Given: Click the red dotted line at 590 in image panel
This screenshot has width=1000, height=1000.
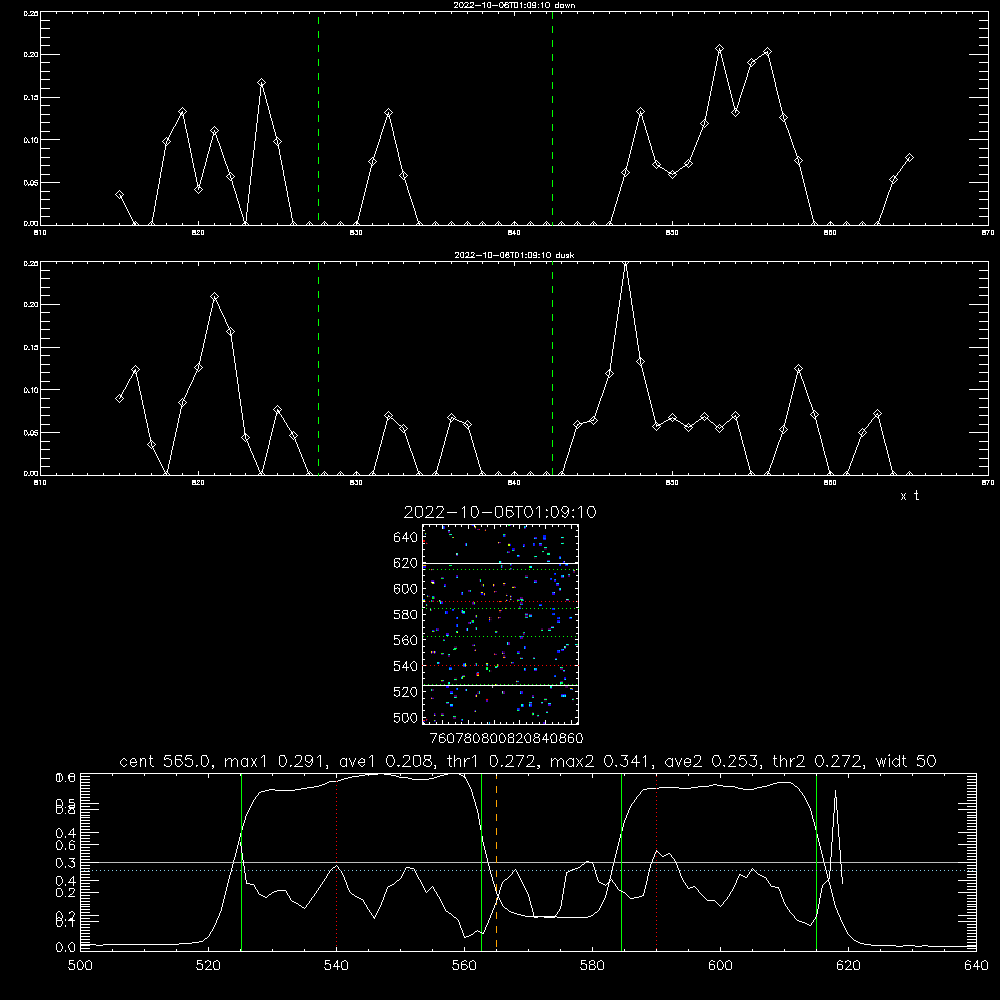Looking at the screenshot, I should click(x=500, y=601).
